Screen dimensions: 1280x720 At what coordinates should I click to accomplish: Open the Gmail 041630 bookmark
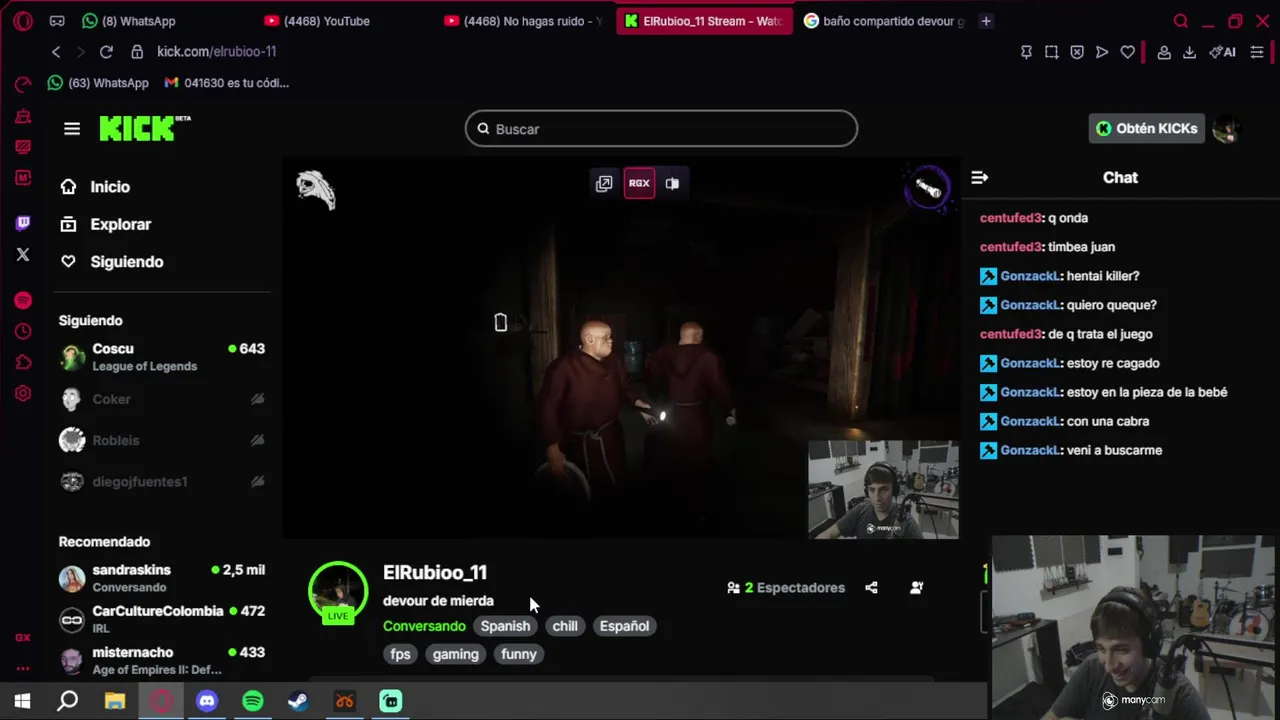[227, 83]
